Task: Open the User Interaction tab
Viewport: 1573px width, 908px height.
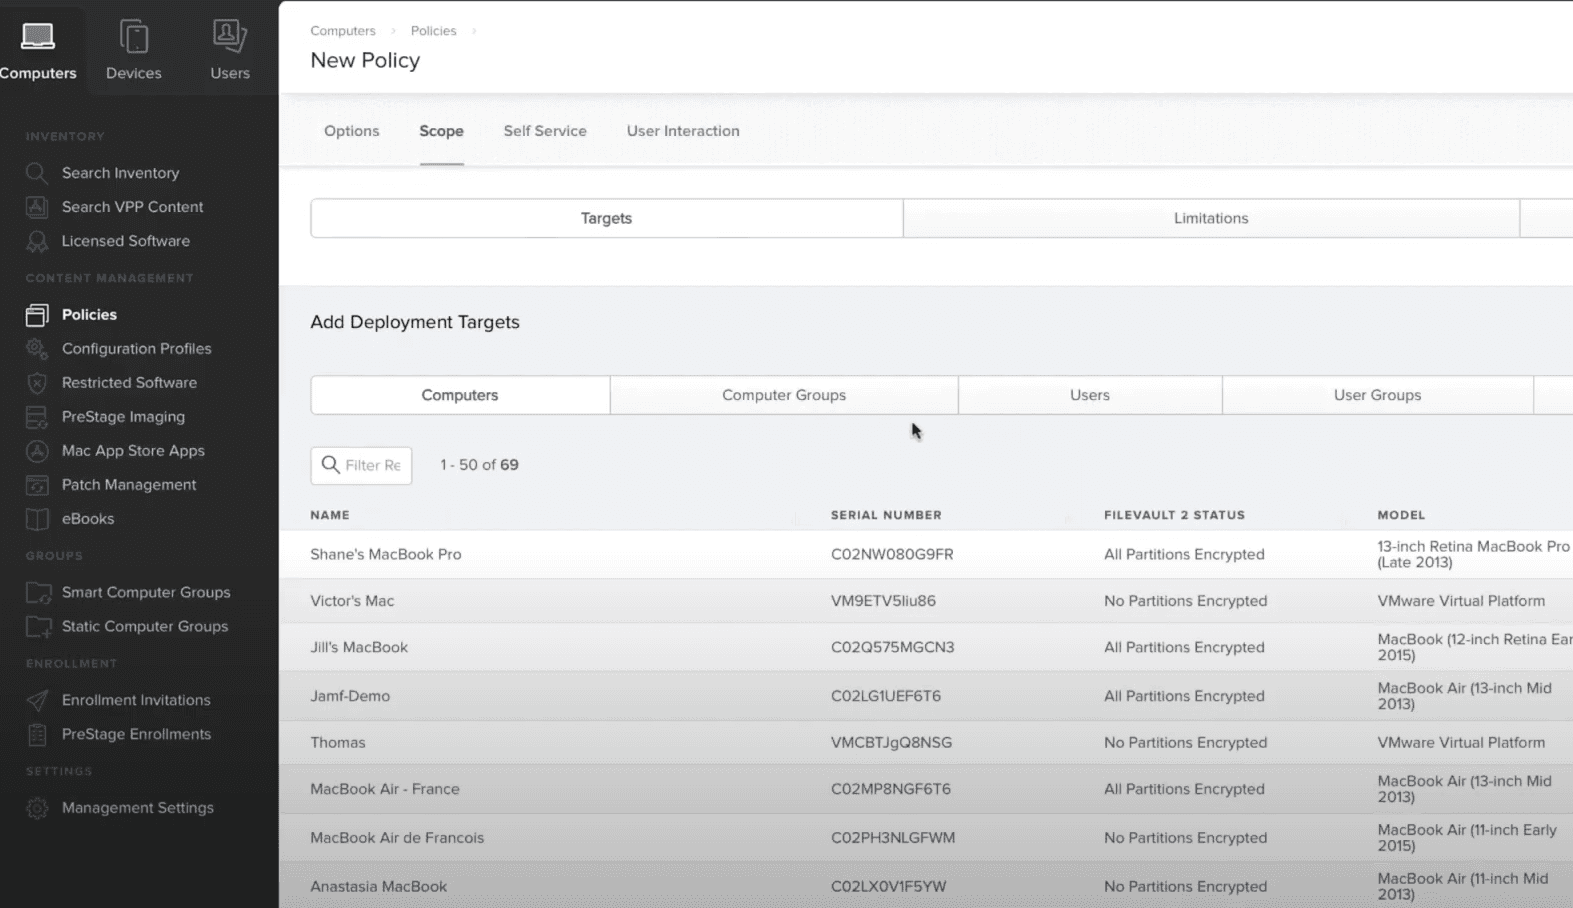Action: click(x=683, y=131)
